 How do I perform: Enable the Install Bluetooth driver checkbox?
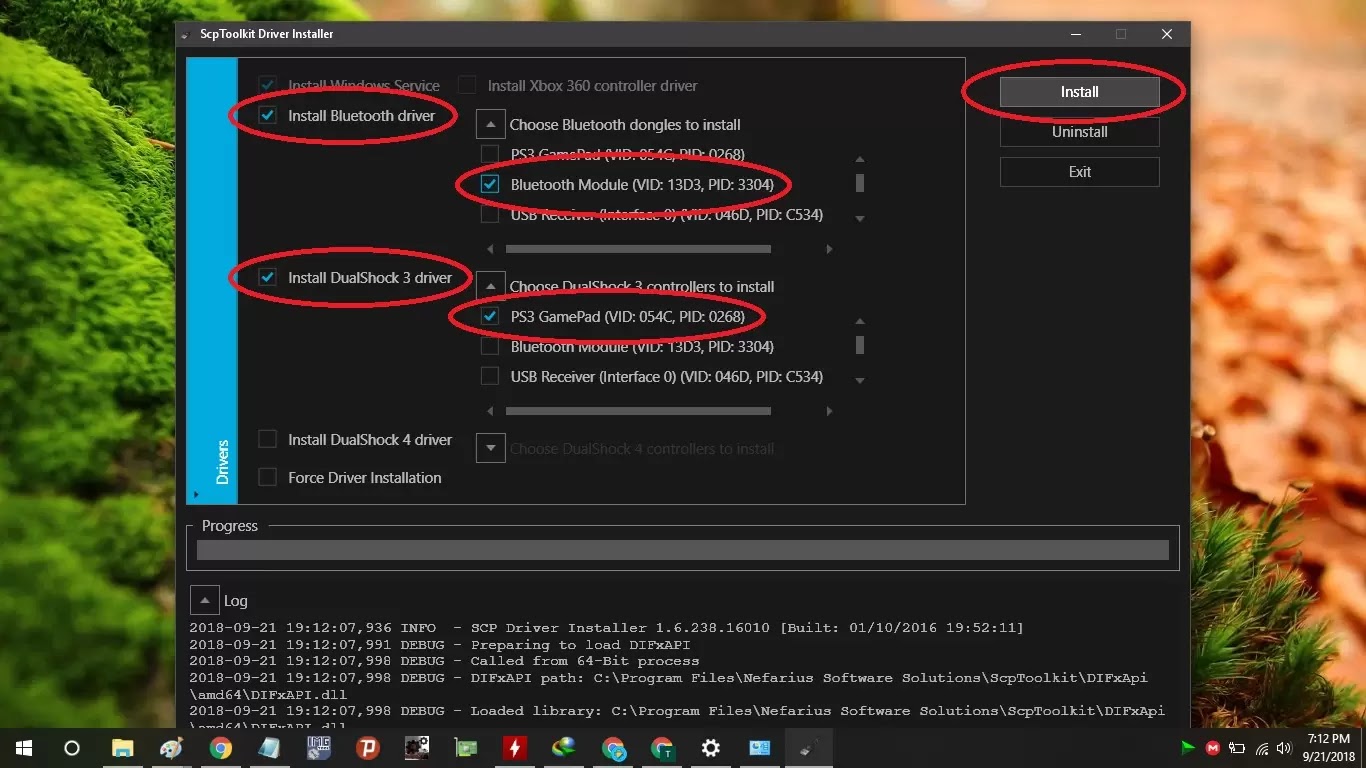[x=268, y=115]
